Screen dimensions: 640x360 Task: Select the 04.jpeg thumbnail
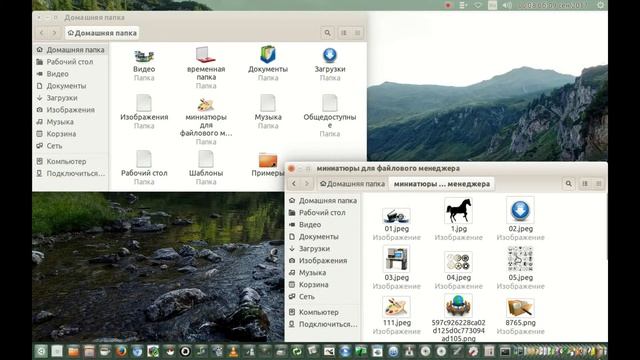[x=458, y=262]
